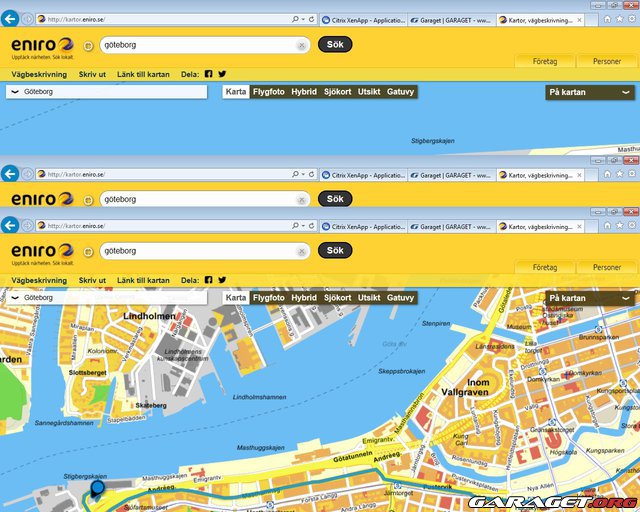Enable Hybrid map mode in the bottom map toolbar
The image size is (640, 512).
pyautogui.click(x=304, y=298)
